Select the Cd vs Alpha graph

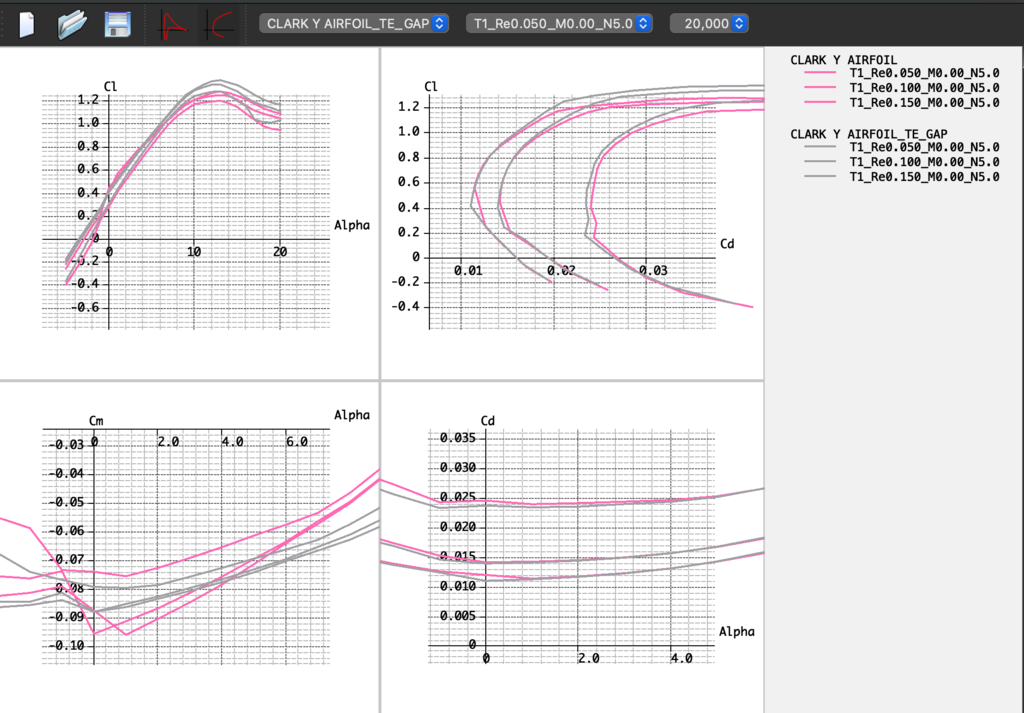tap(572, 545)
